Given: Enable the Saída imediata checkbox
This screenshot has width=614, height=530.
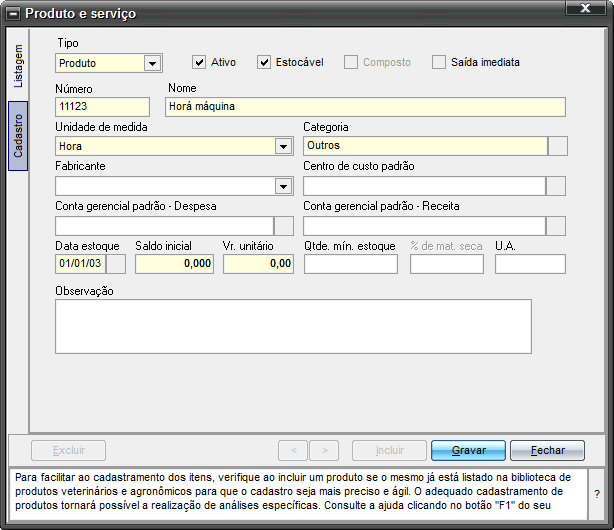Looking at the screenshot, I should 439,62.
